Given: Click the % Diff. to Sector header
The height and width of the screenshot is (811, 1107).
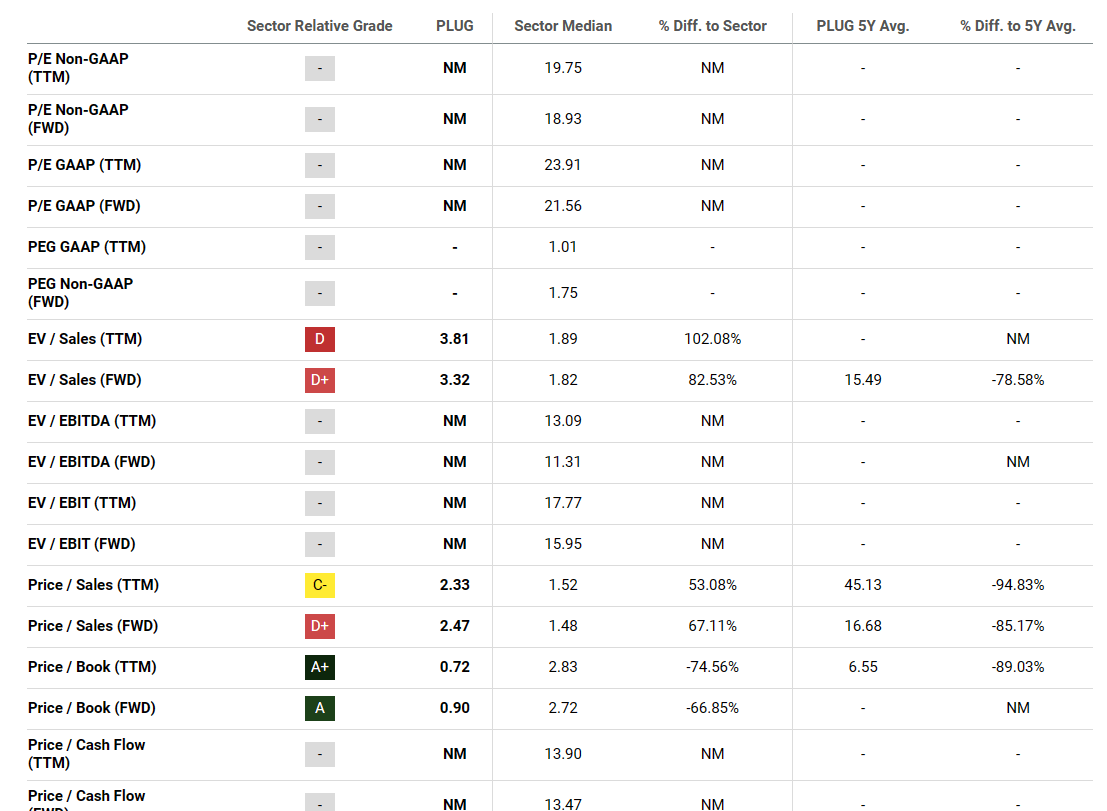Looking at the screenshot, I should [713, 26].
